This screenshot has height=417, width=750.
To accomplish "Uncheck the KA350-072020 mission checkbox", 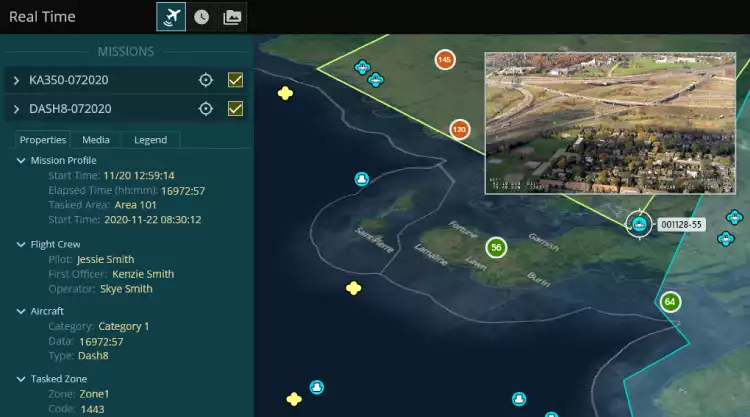I will pyautogui.click(x=236, y=80).
